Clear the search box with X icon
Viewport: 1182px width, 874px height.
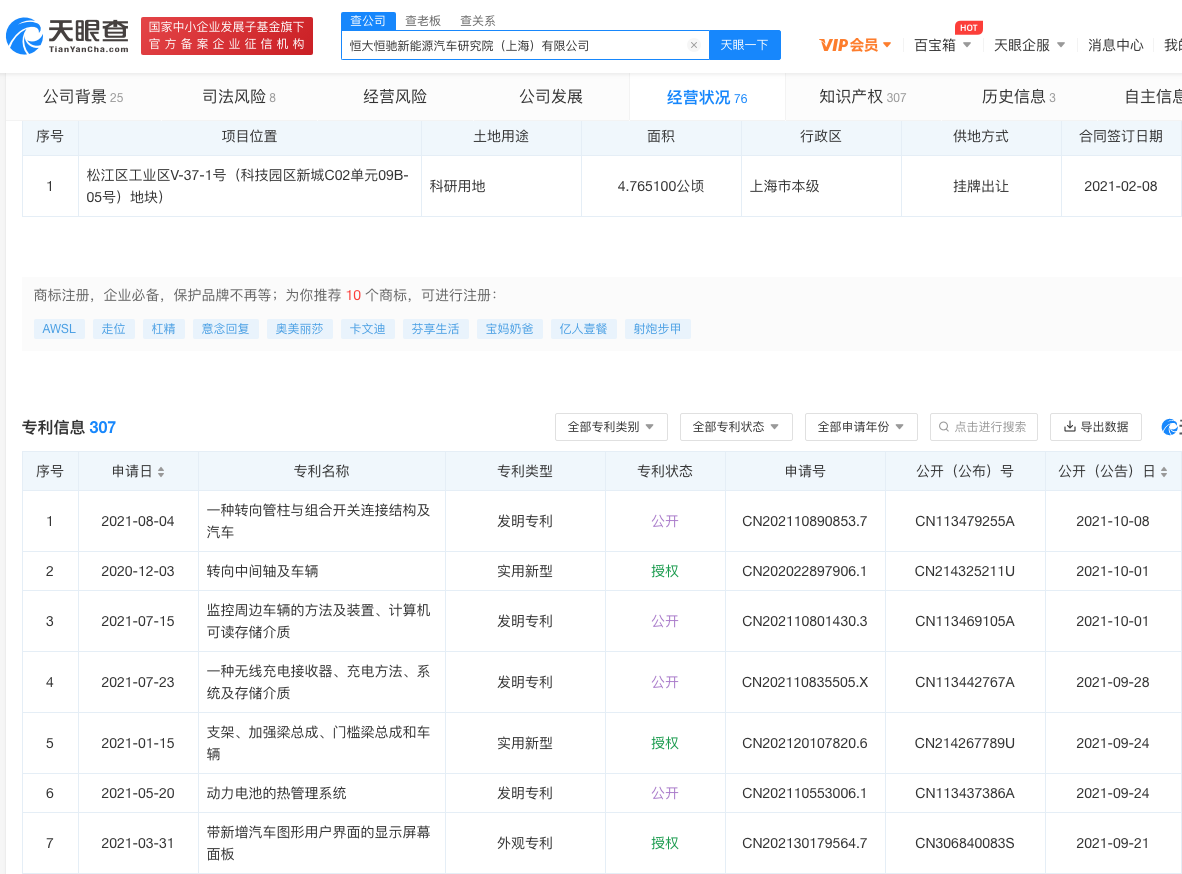pos(694,45)
